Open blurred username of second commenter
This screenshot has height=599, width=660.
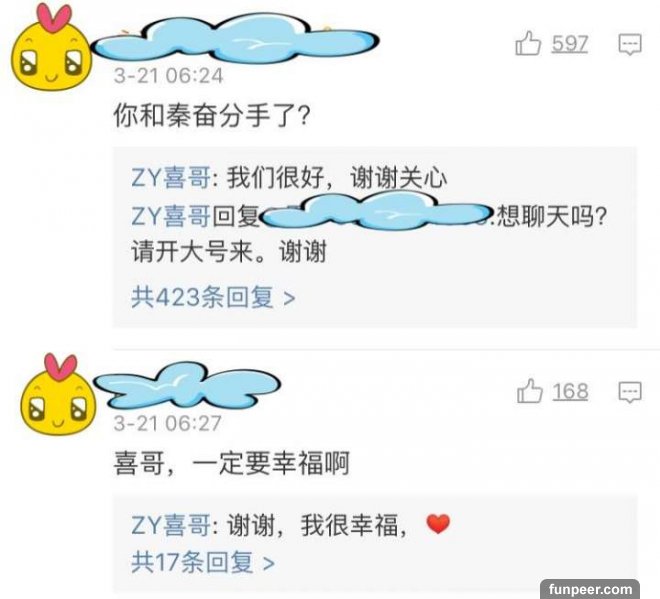(x=186, y=386)
